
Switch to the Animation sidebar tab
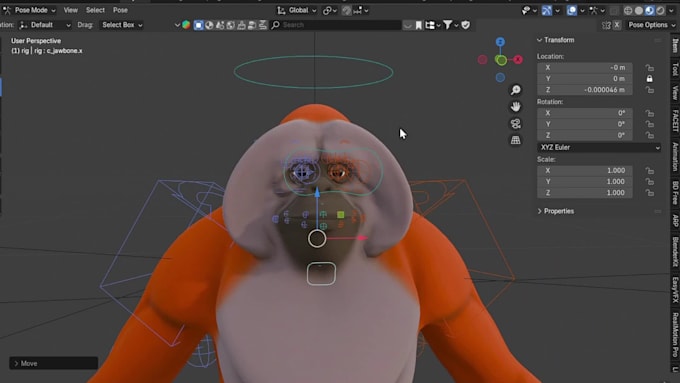tap(675, 157)
